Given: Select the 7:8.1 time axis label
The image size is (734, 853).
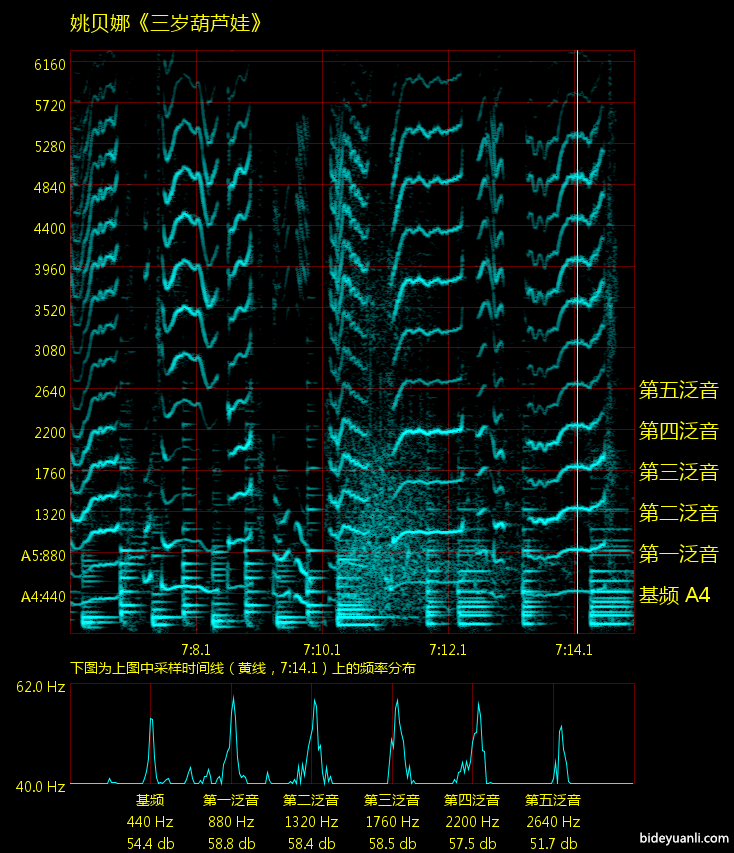Looking at the screenshot, I should pos(196,649).
